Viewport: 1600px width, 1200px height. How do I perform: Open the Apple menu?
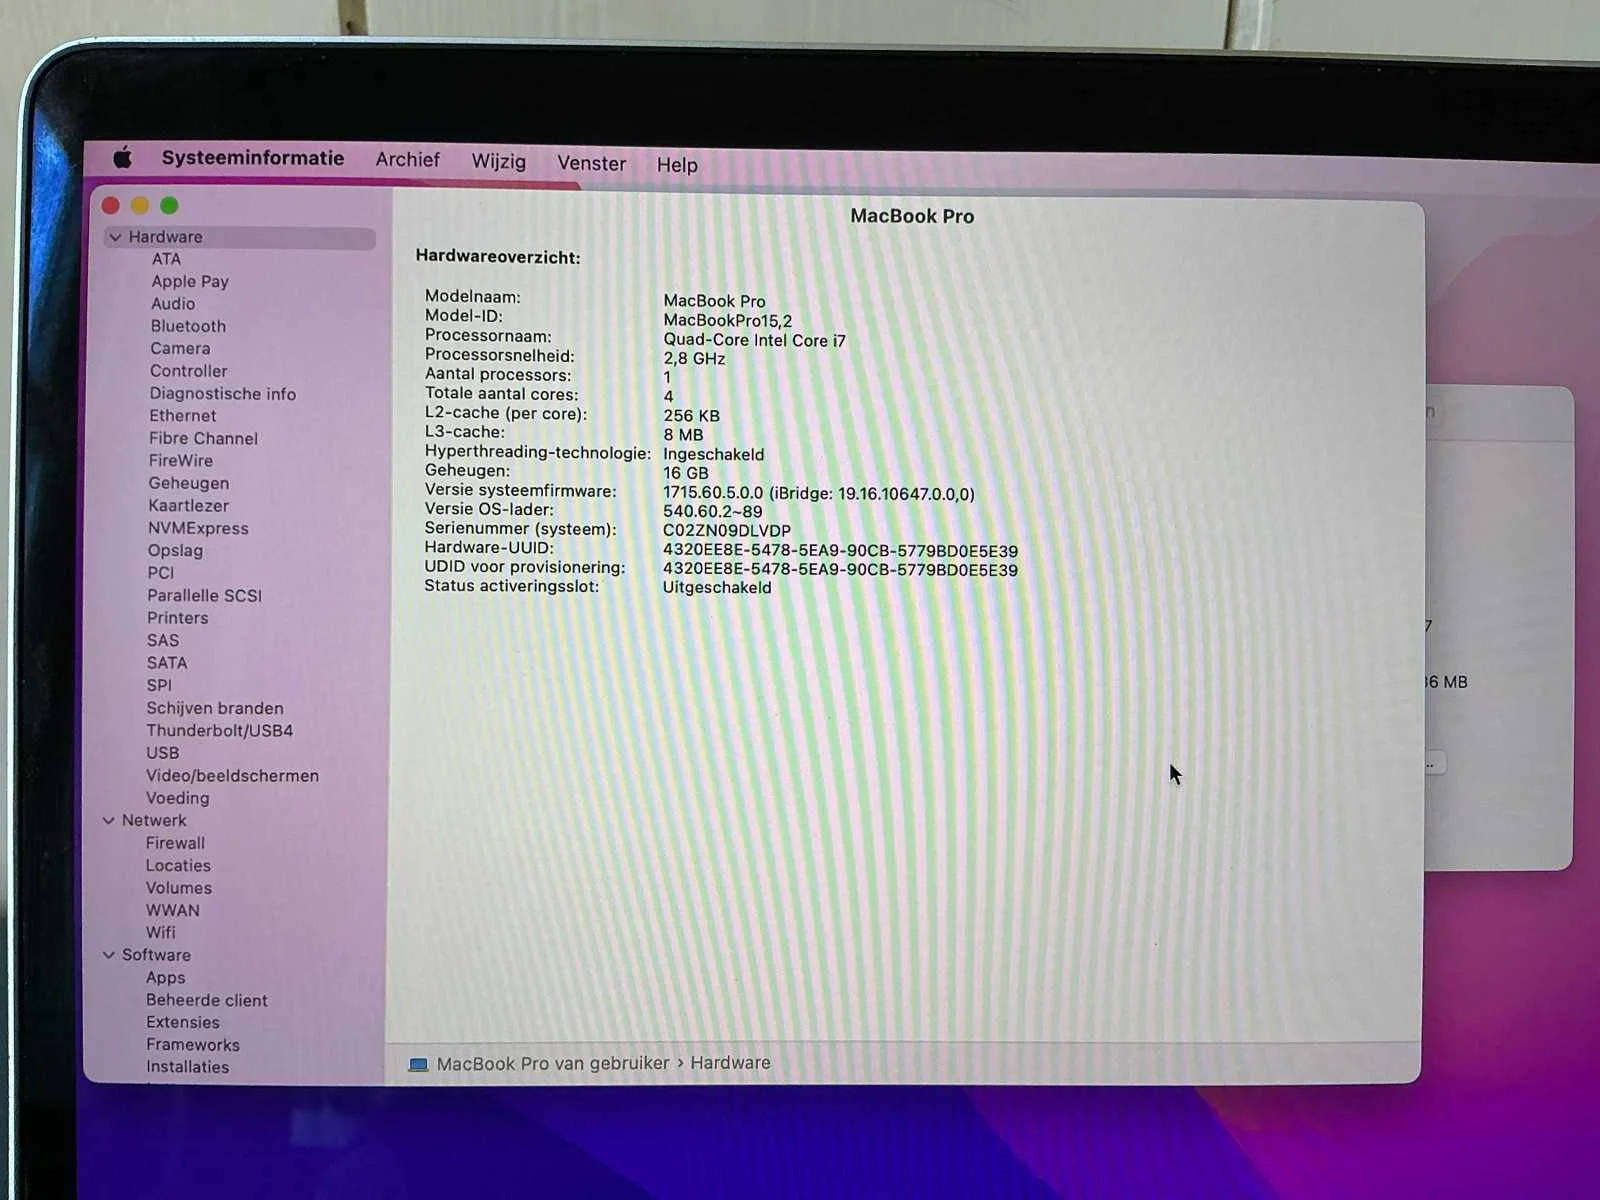pos(122,158)
